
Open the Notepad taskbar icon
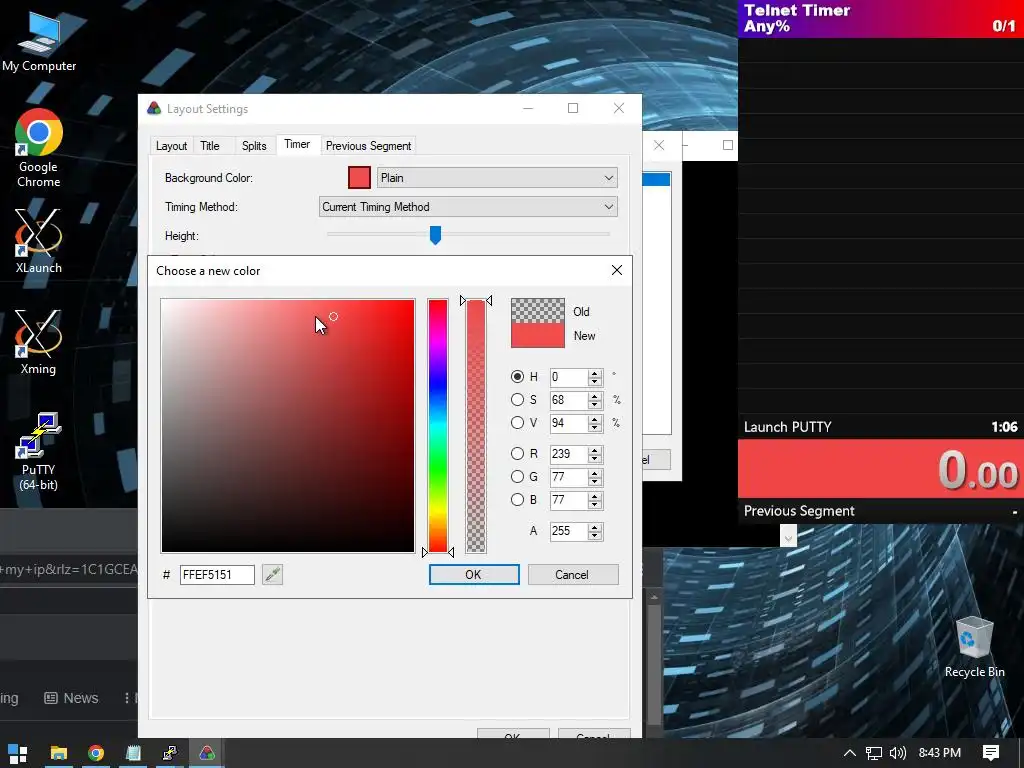[133, 753]
